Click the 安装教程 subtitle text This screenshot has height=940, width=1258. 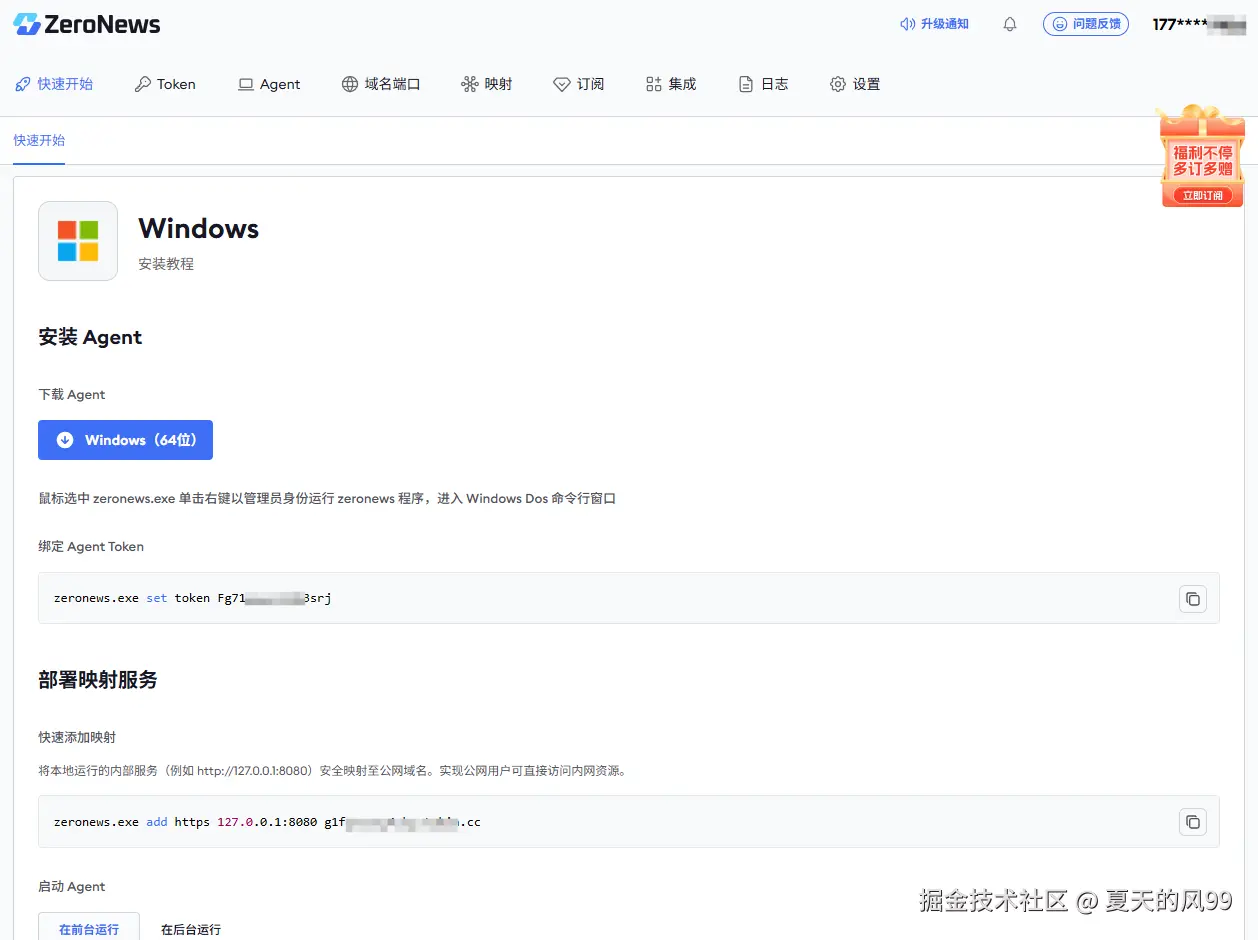(x=166, y=264)
